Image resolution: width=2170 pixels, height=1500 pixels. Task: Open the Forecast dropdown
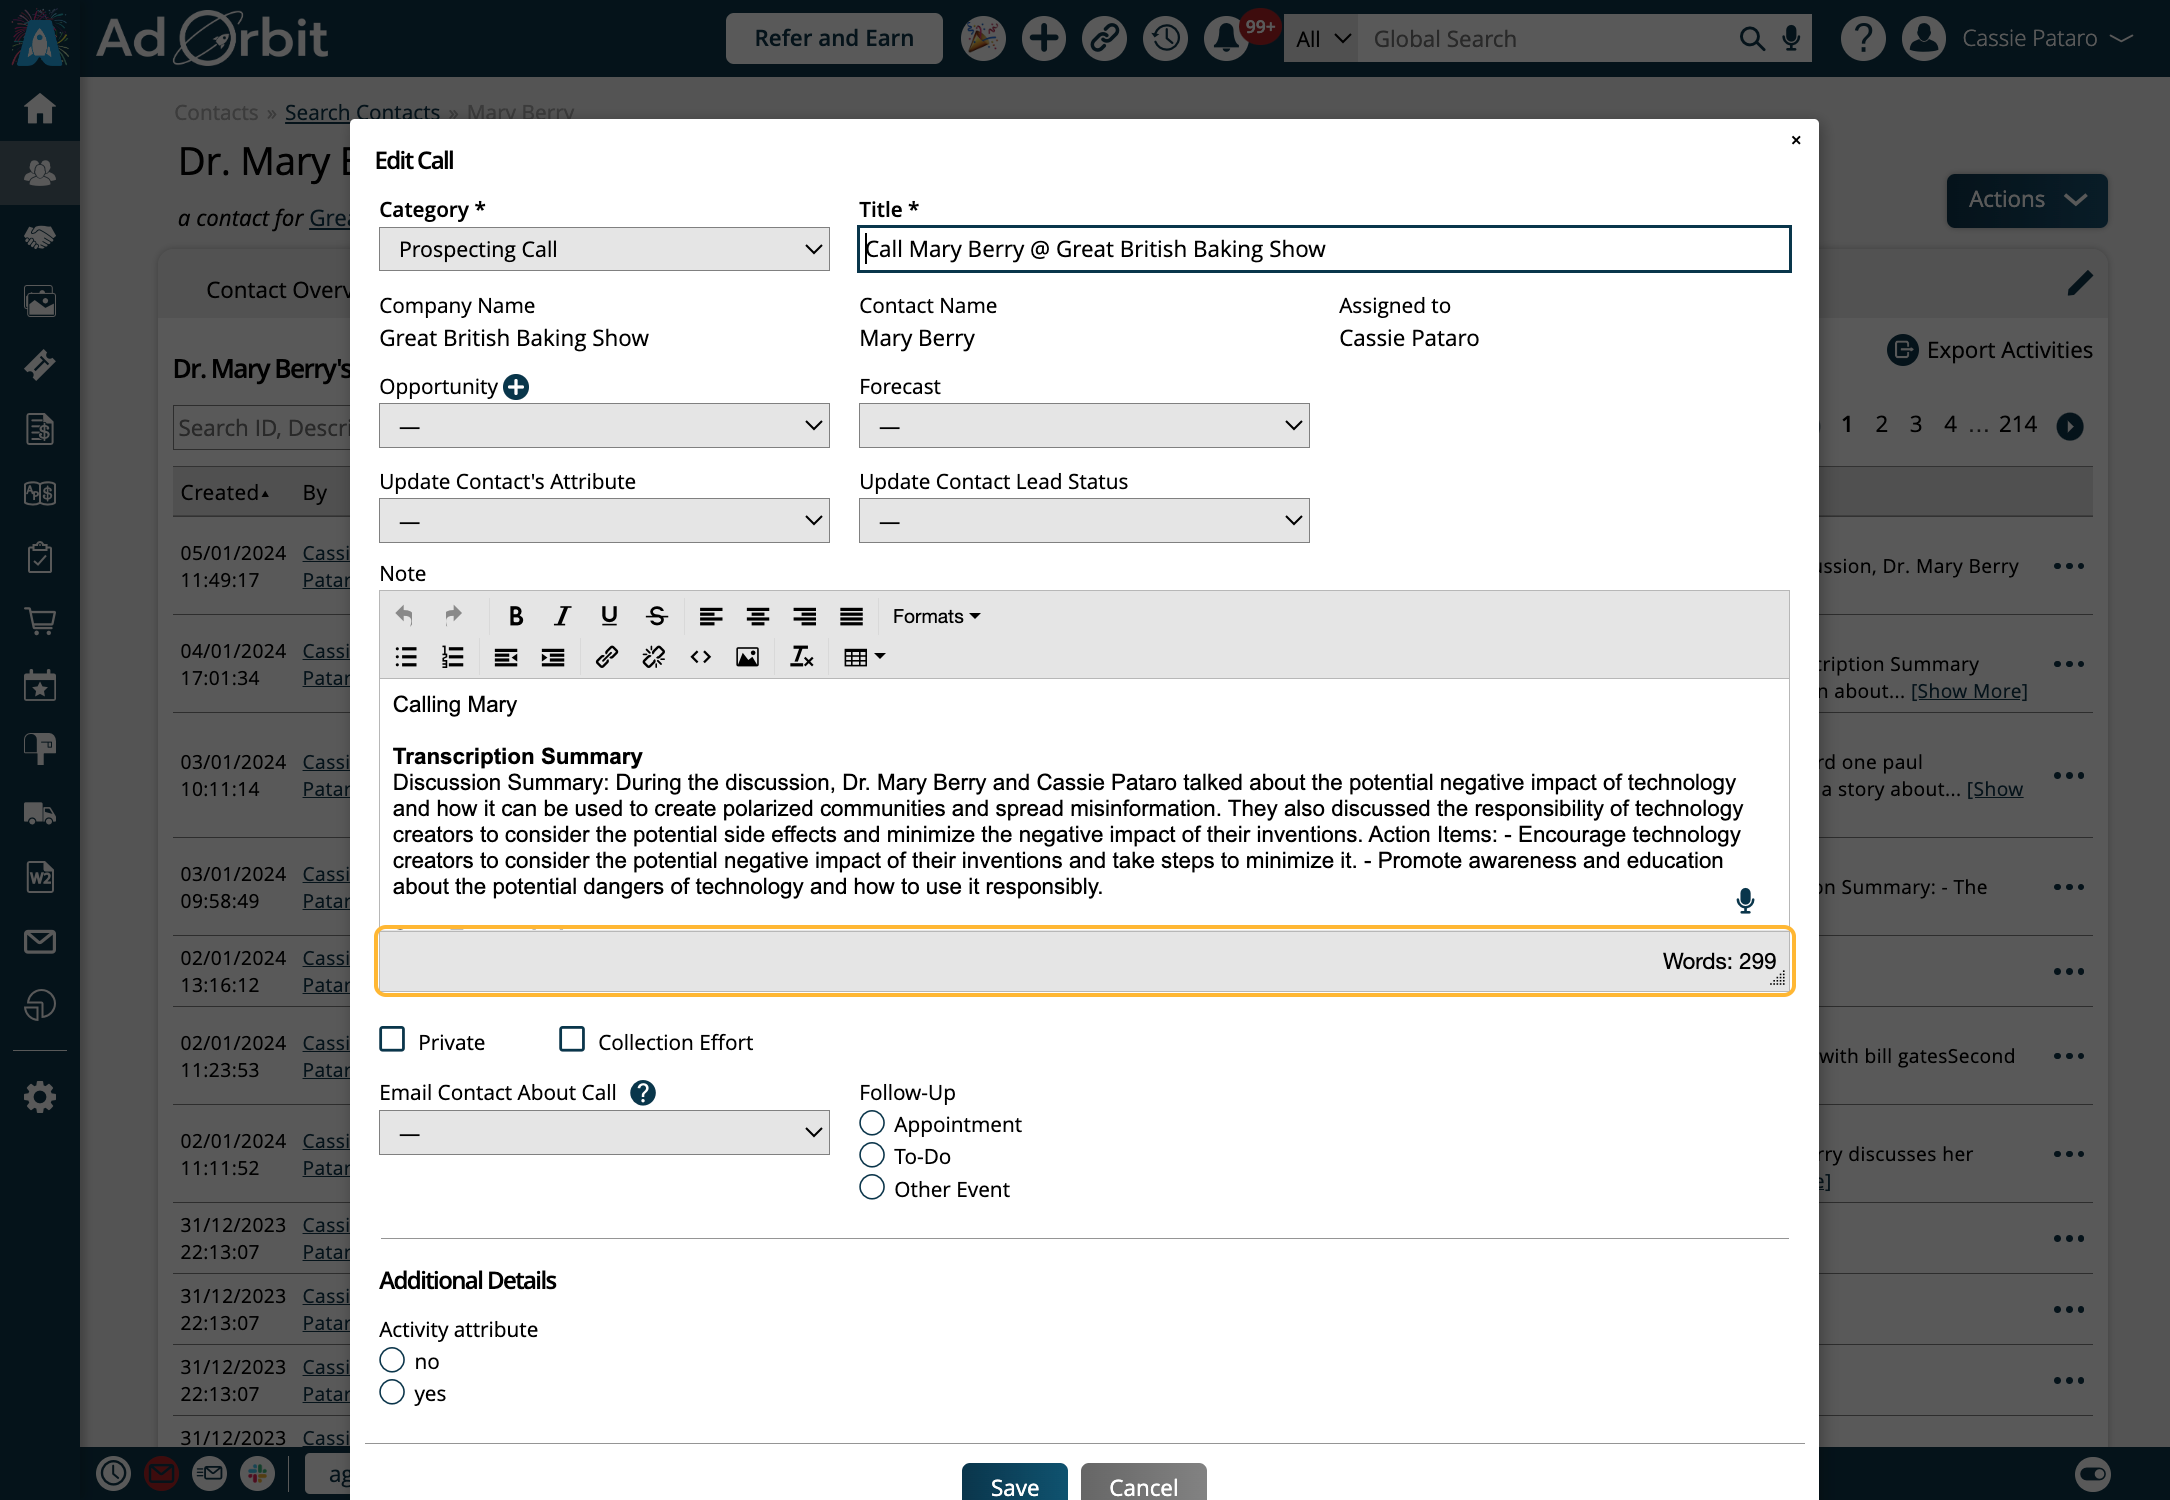click(1084, 426)
